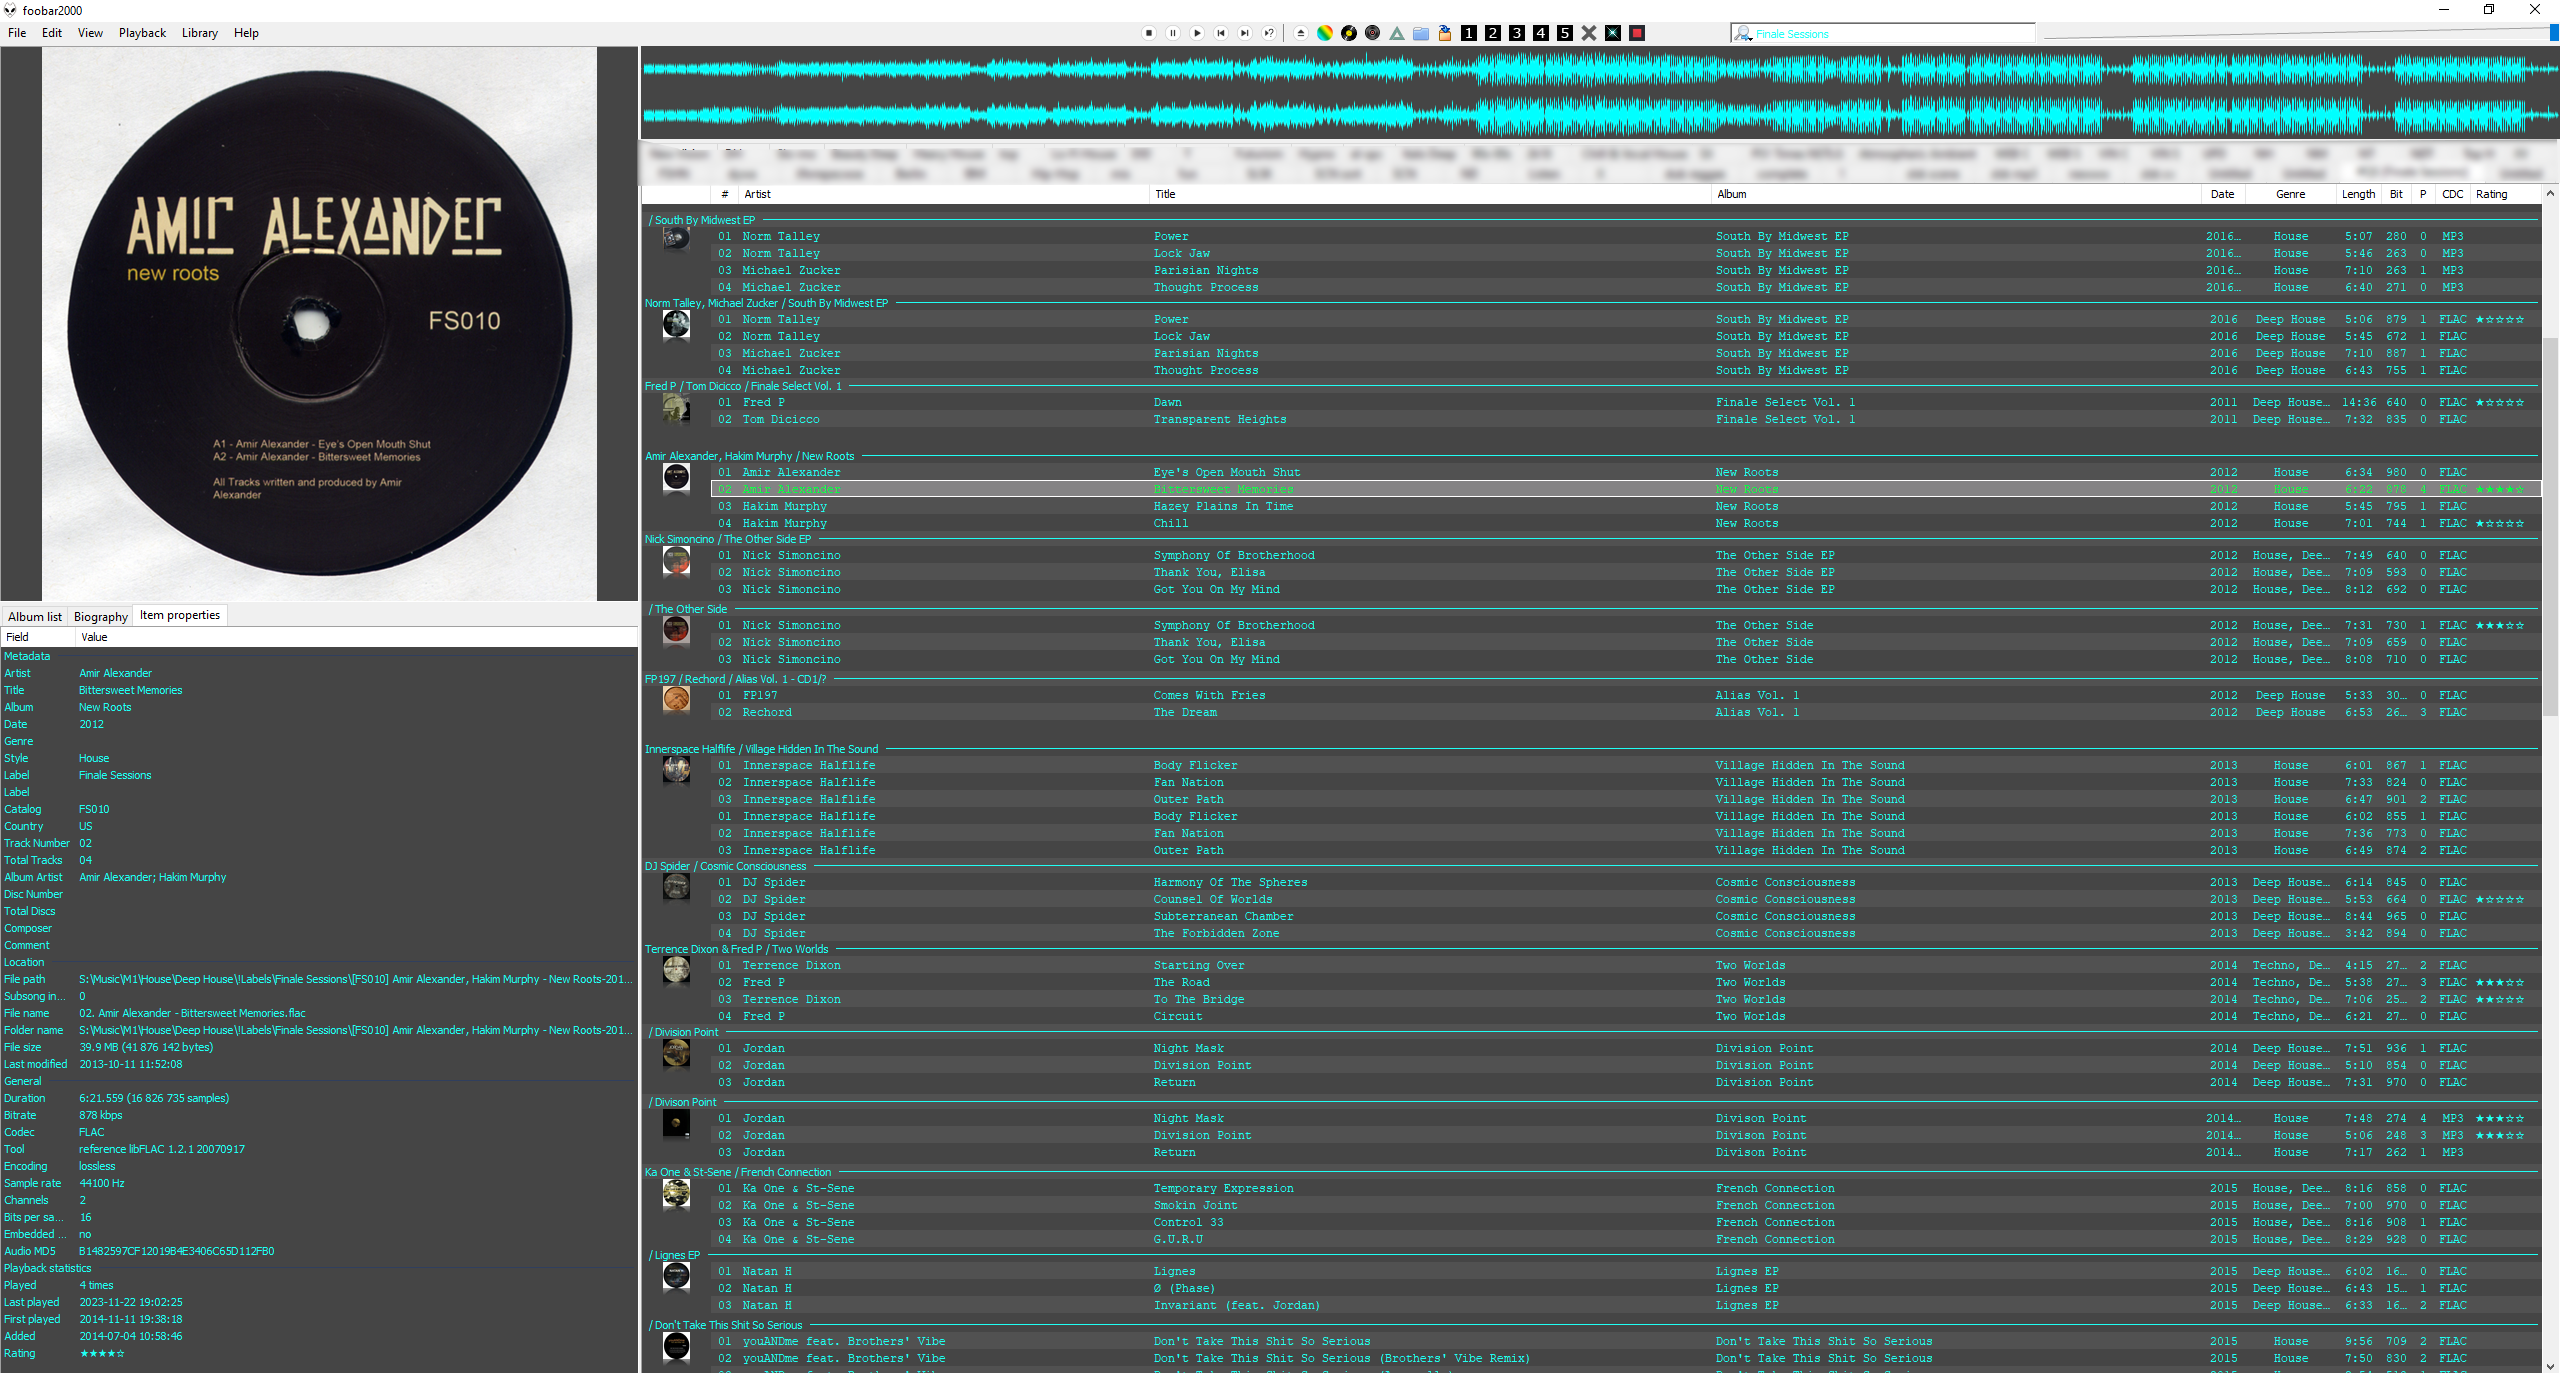The width and height of the screenshot is (2560, 1373).
Task: Click the blue folder toolbar icon
Action: pos(1421,33)
